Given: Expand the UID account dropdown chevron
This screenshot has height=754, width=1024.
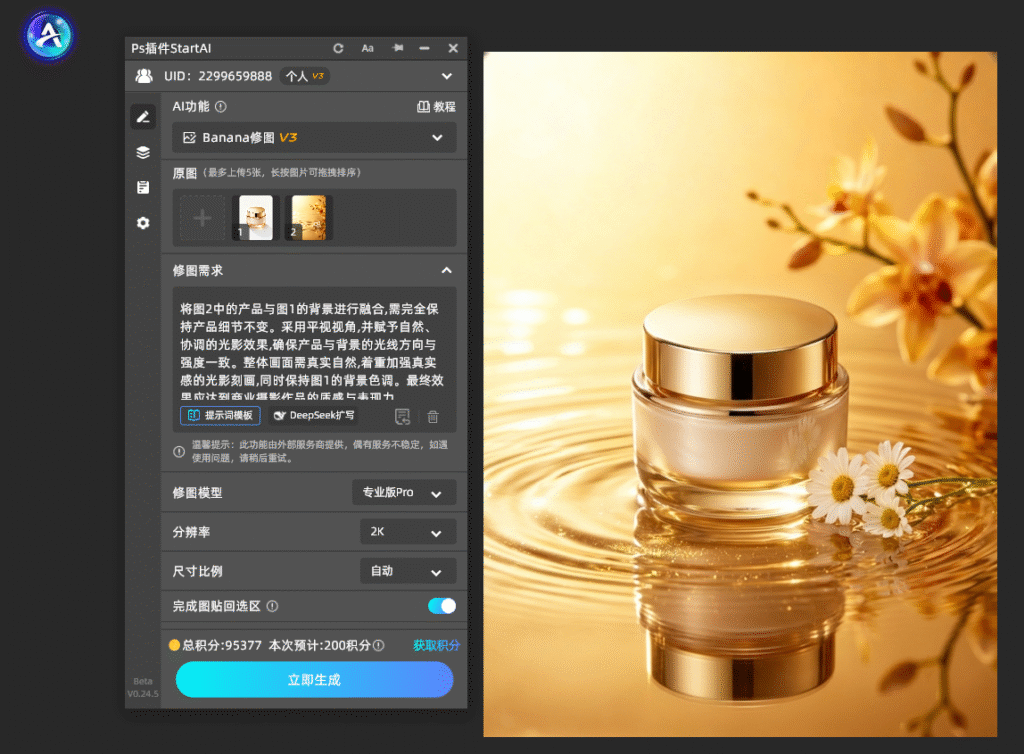Looking at the screenshot, I should tap(447, 76).
